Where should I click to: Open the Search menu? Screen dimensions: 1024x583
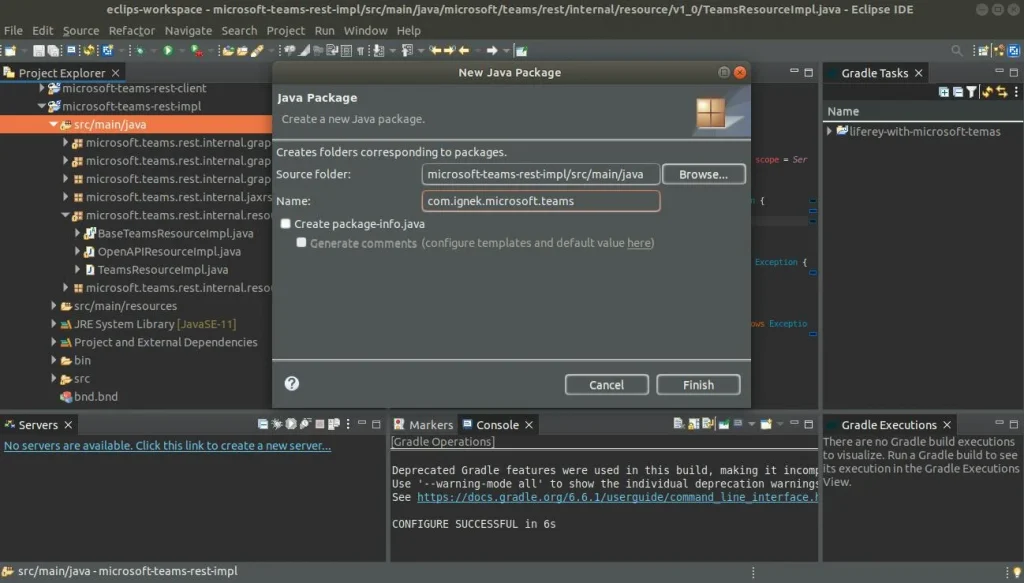coord(239,31)
